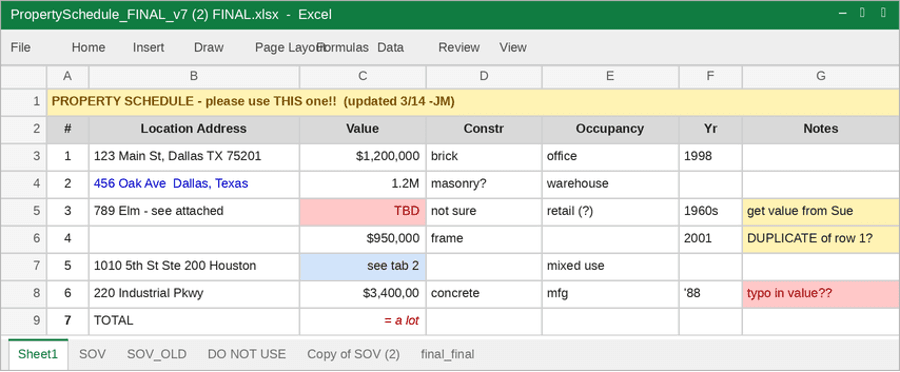Select the TOTAL label cell

click(194, 321)
